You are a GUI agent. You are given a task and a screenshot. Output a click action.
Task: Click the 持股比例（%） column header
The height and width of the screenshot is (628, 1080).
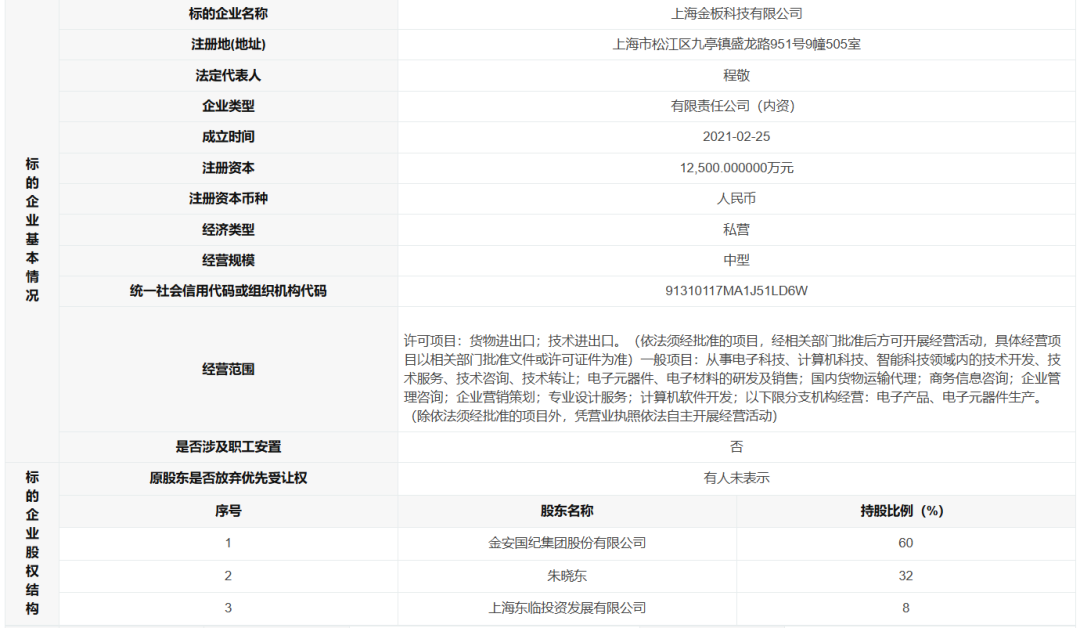click(x=905, y=511)
